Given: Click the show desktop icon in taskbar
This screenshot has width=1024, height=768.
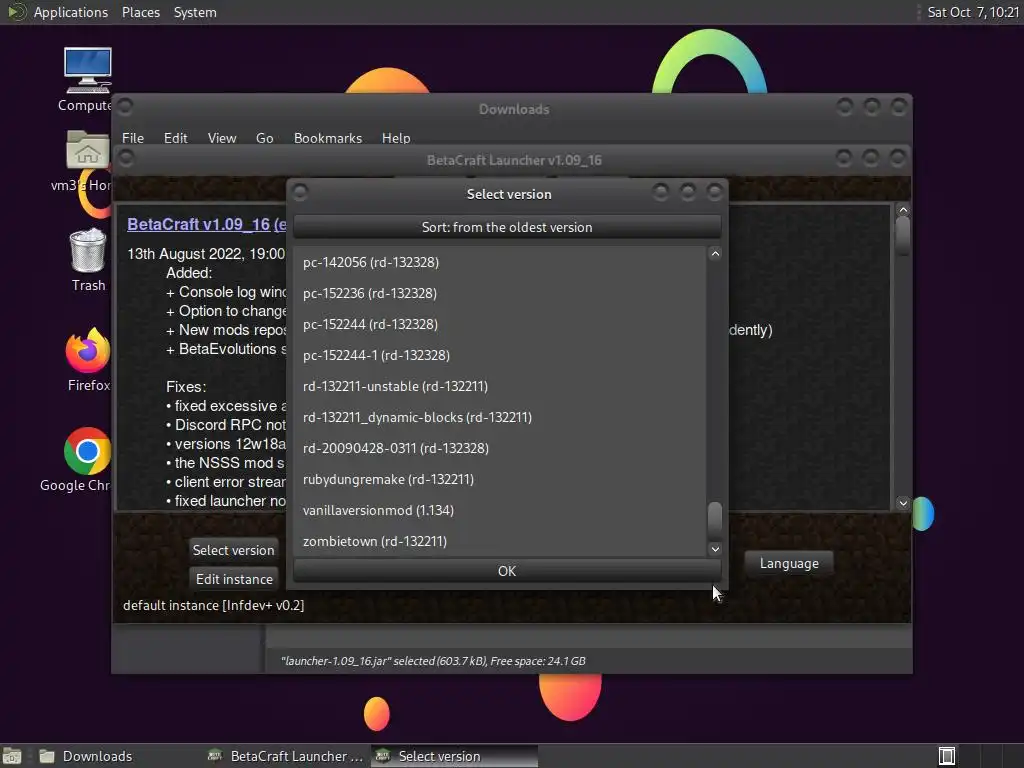Looking at the screenshot, I should (11, 756).
